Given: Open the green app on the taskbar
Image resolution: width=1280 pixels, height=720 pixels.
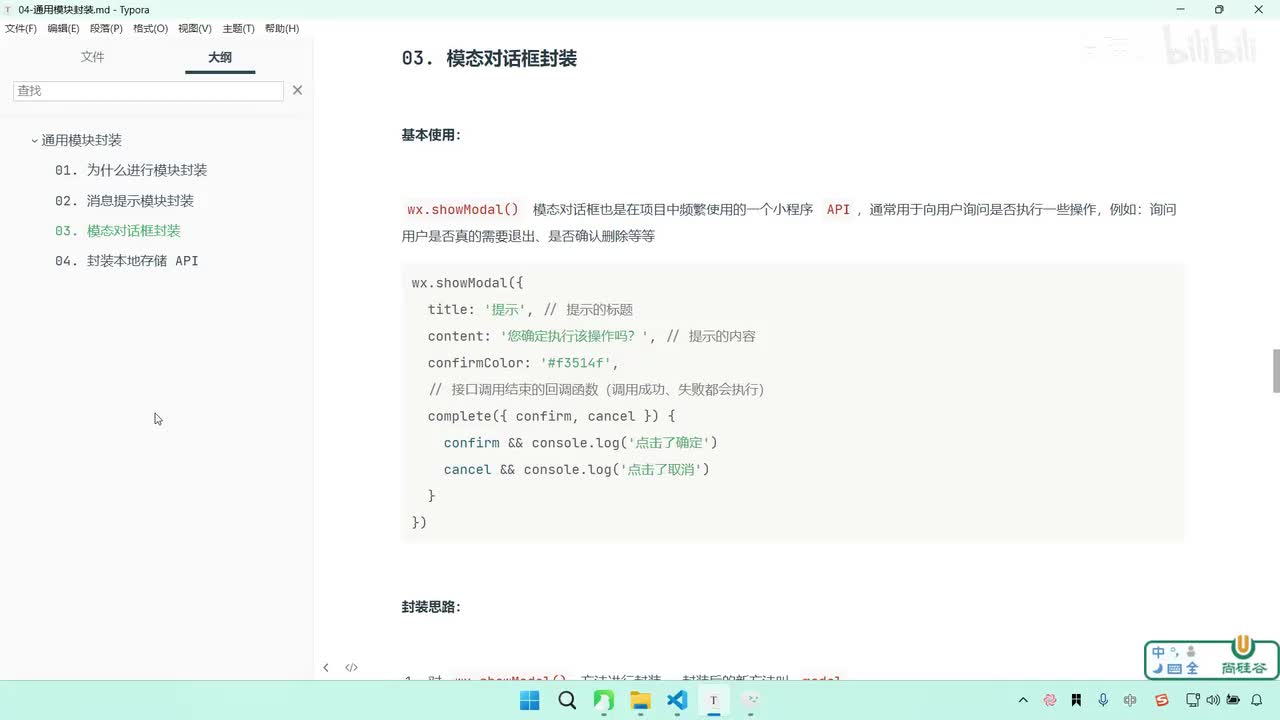Looking at the screenshot, I should click(x=604, y=700).
